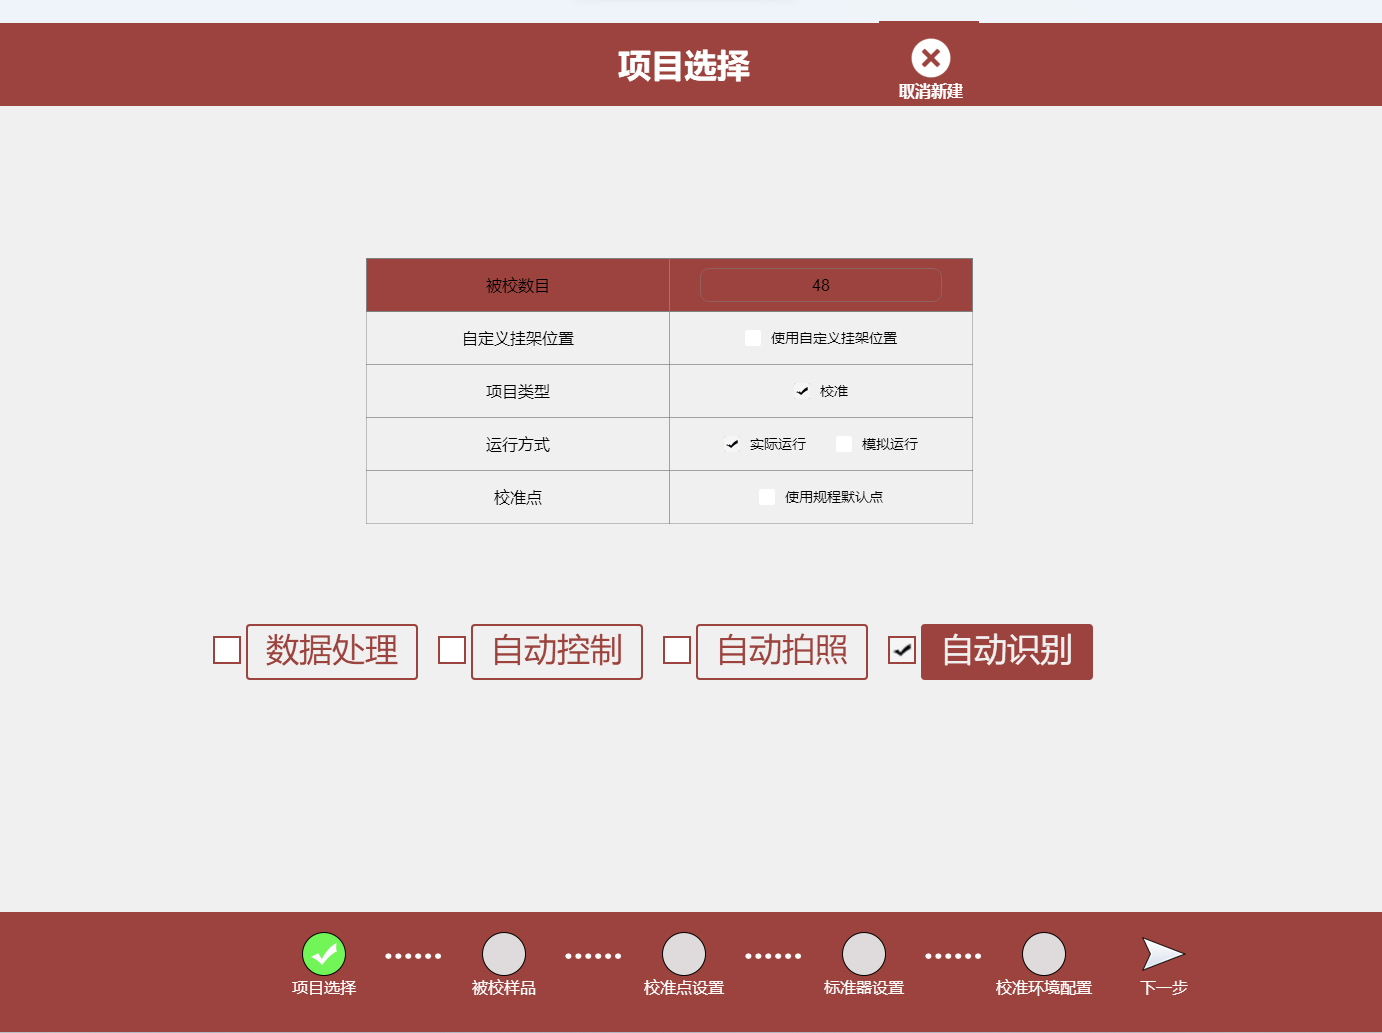Screen dimensions: 1382x1033
Task: Enable the 模拟运行 checkbox
Action: coord(844,444)
